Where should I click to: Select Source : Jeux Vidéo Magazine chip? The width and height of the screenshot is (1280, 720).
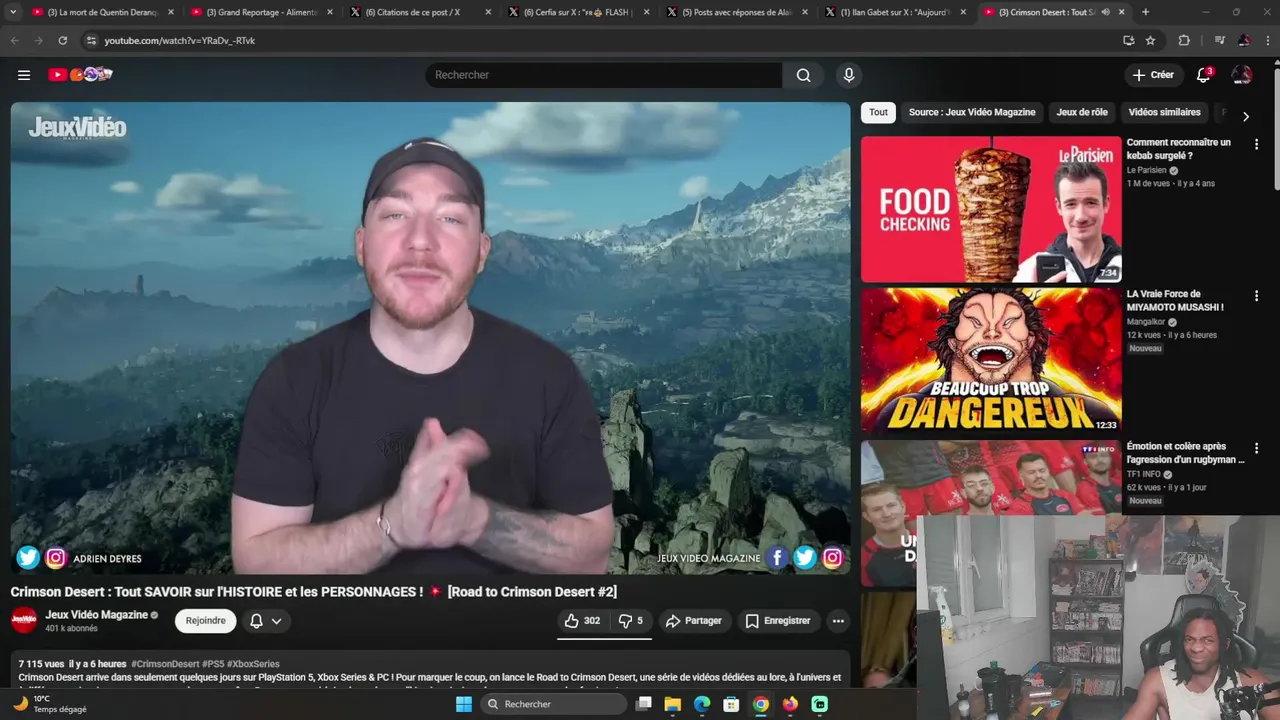pyautogui.click(x=972, y=112)
